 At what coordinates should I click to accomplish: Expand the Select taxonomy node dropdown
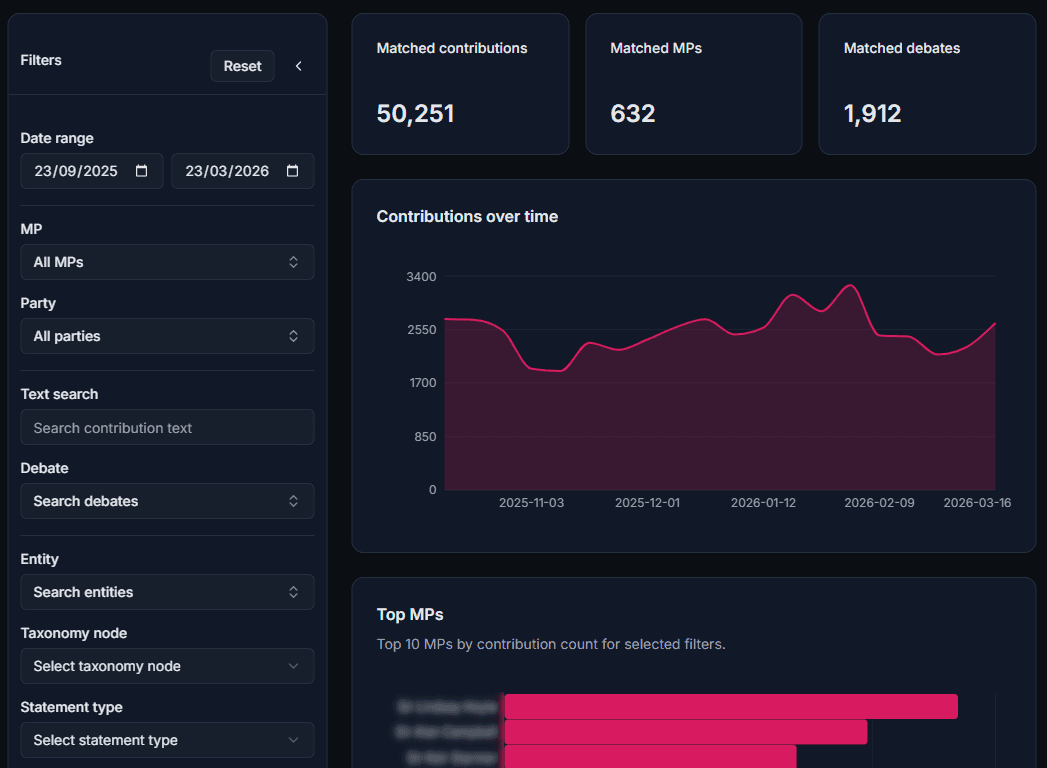point(167,666)
